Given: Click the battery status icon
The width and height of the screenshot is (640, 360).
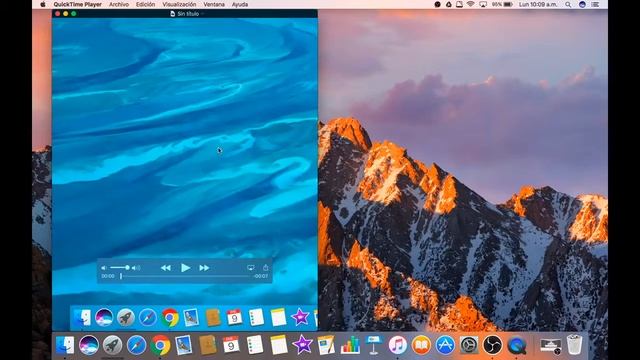Looking at the screenshot, I should tap(508, 4).
